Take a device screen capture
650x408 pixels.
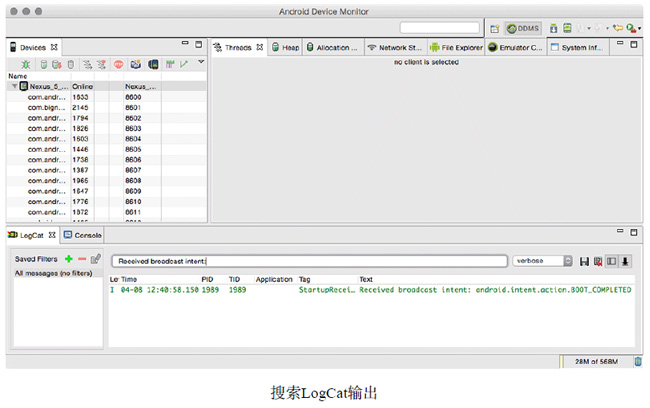tap(136, 64)
